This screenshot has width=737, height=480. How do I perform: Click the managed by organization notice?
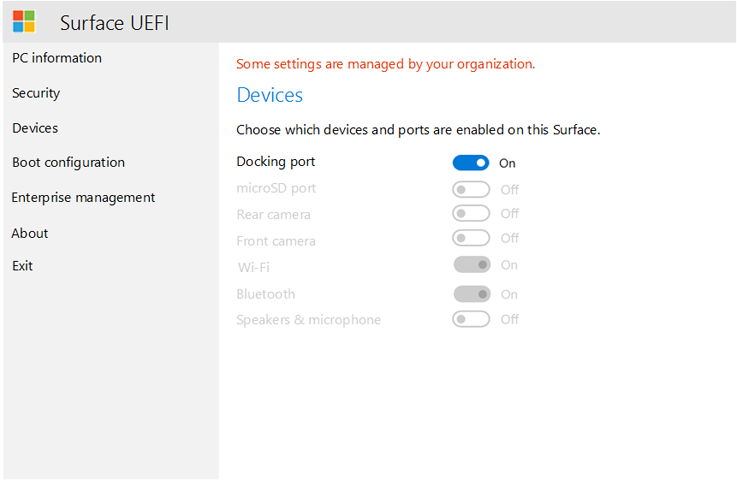pos(385,64)
